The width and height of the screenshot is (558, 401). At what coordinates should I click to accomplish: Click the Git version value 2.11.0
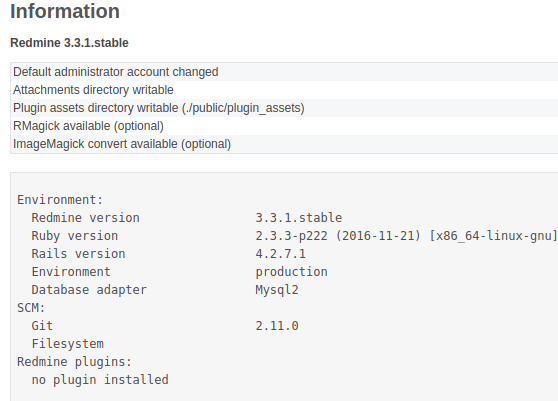[x=277, y=326]
